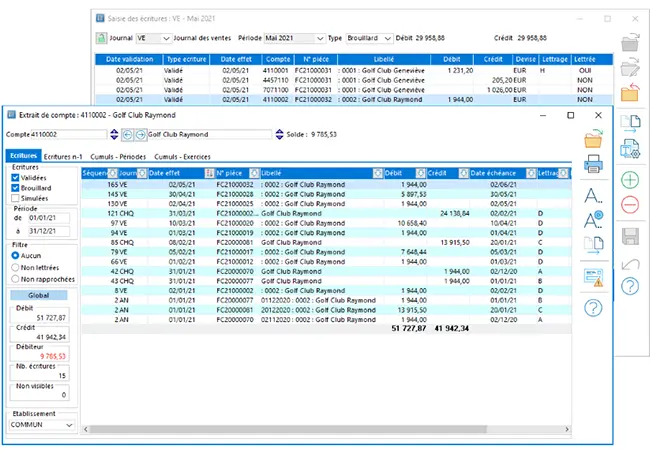
Task: Click the filter icon on Libellé column
Action: coord(378,173)
